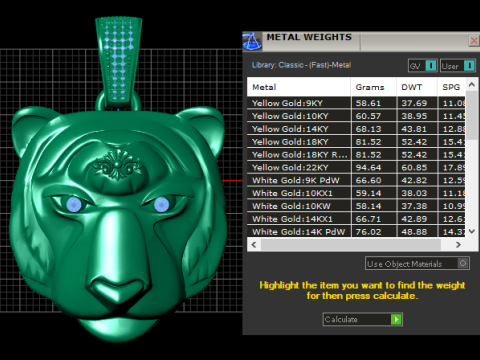
Task: Select the Yellow Gold:18KY row
Action: click(356, 142)
